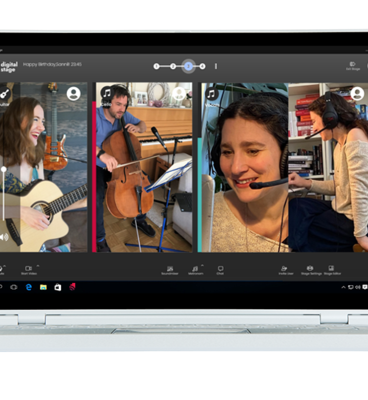Screen dimensions: 368x400
Task: Jump to step 1 in the progress indicator
Action: 156,66
